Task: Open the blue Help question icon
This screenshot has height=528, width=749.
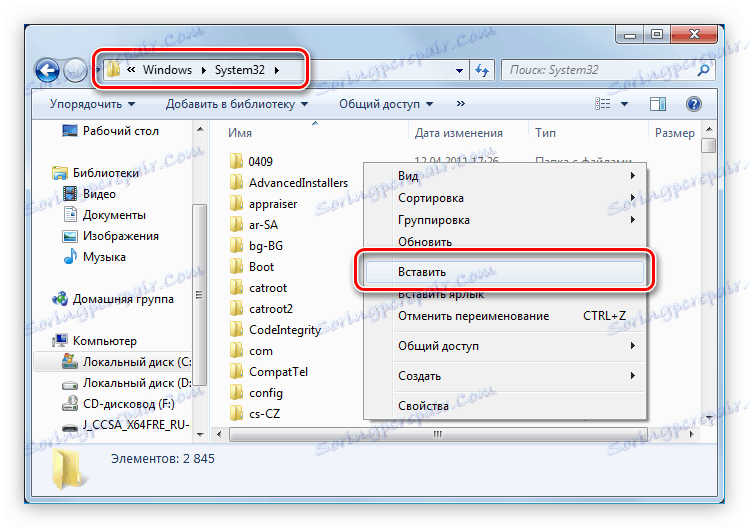Action: click(694, 104)
